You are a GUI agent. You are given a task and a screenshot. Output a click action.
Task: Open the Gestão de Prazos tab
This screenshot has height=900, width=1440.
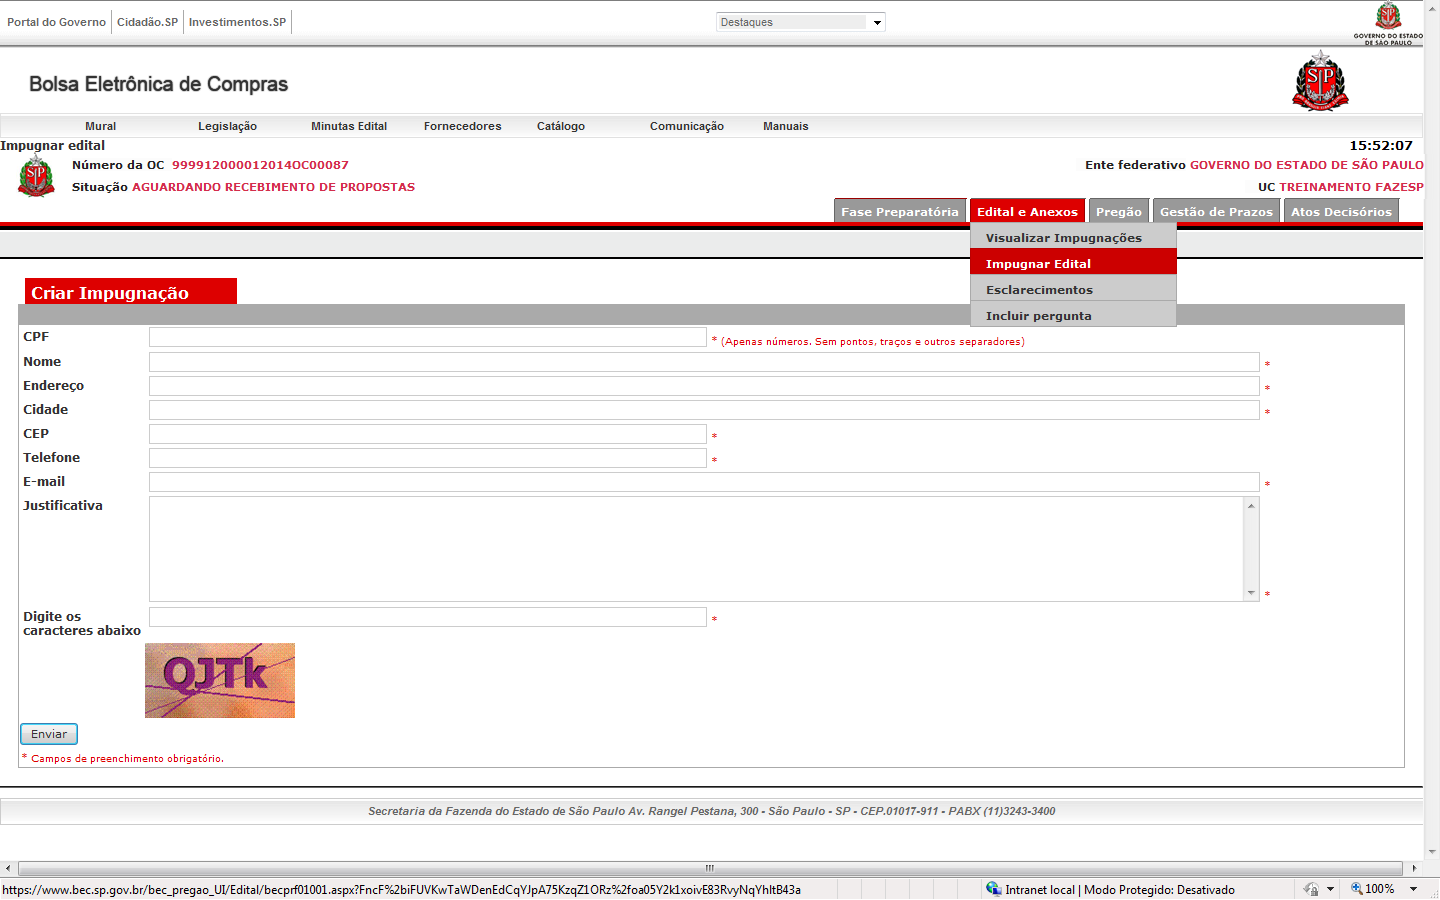coord(1216,211)
